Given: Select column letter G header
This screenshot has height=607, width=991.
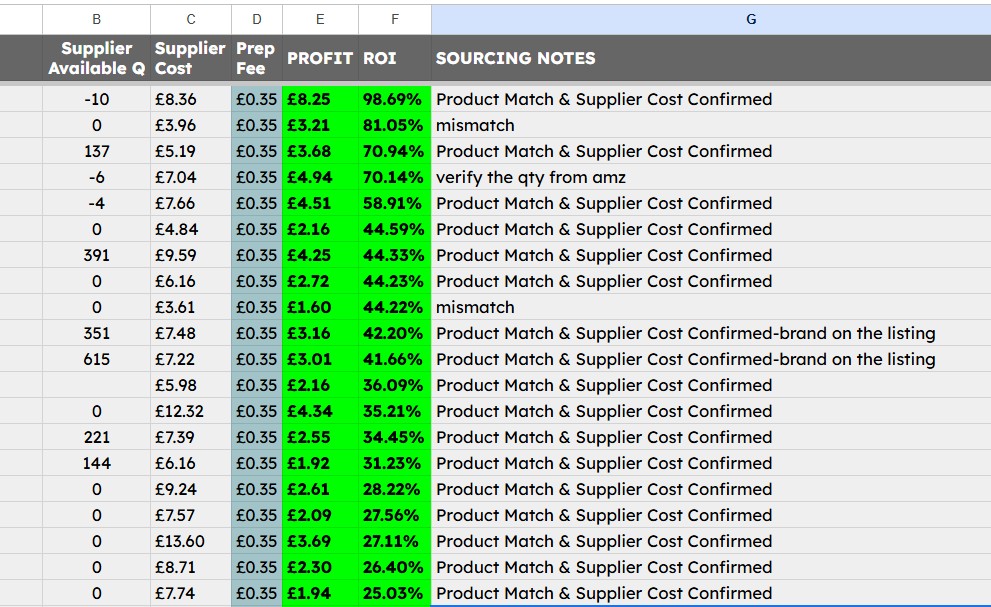Looking at the screenshot, I should pyautogui.click(x=750, y=18).
